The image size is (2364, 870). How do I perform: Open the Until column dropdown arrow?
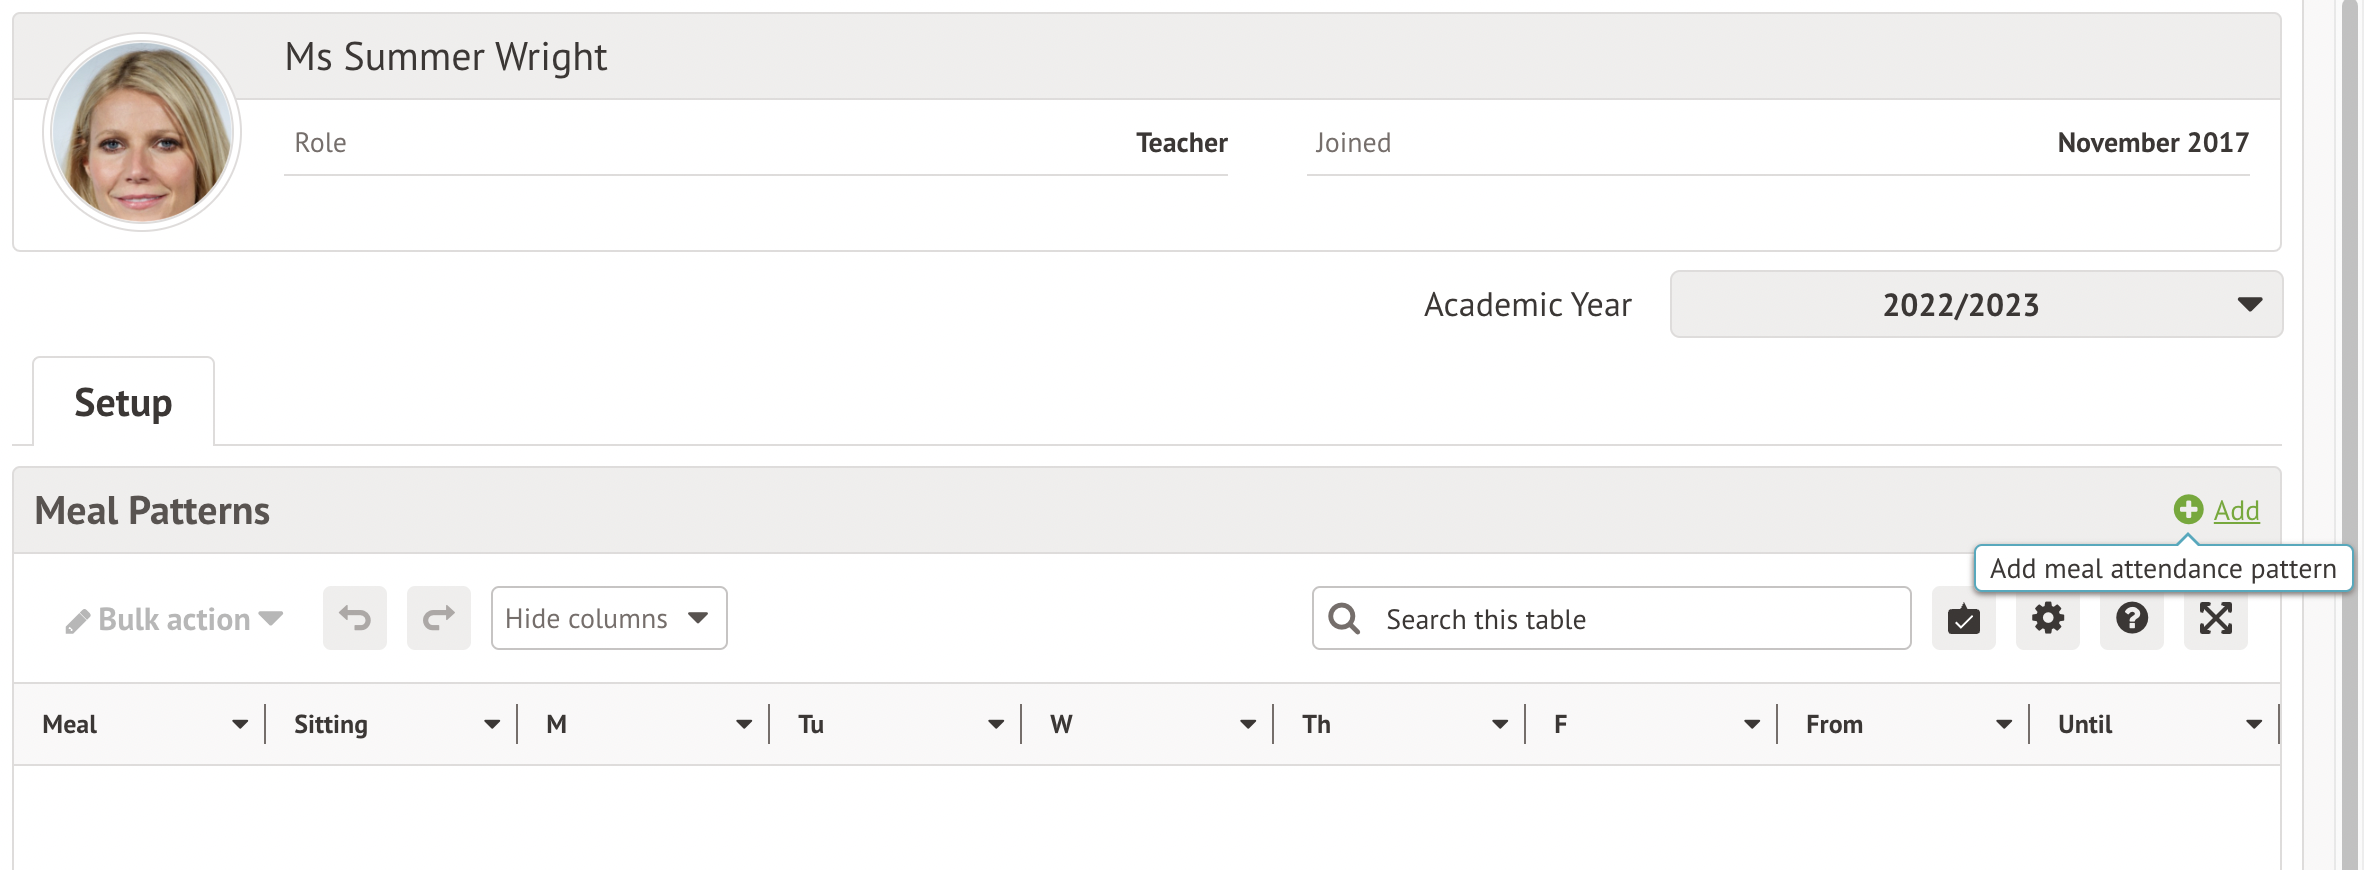pyautogui.click(x=2254, y=725)
